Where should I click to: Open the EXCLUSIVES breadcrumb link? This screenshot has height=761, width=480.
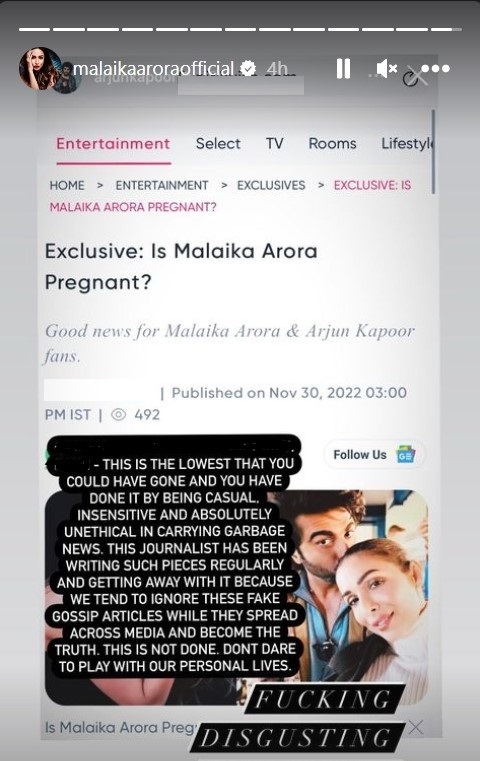[x=271, y=185]
